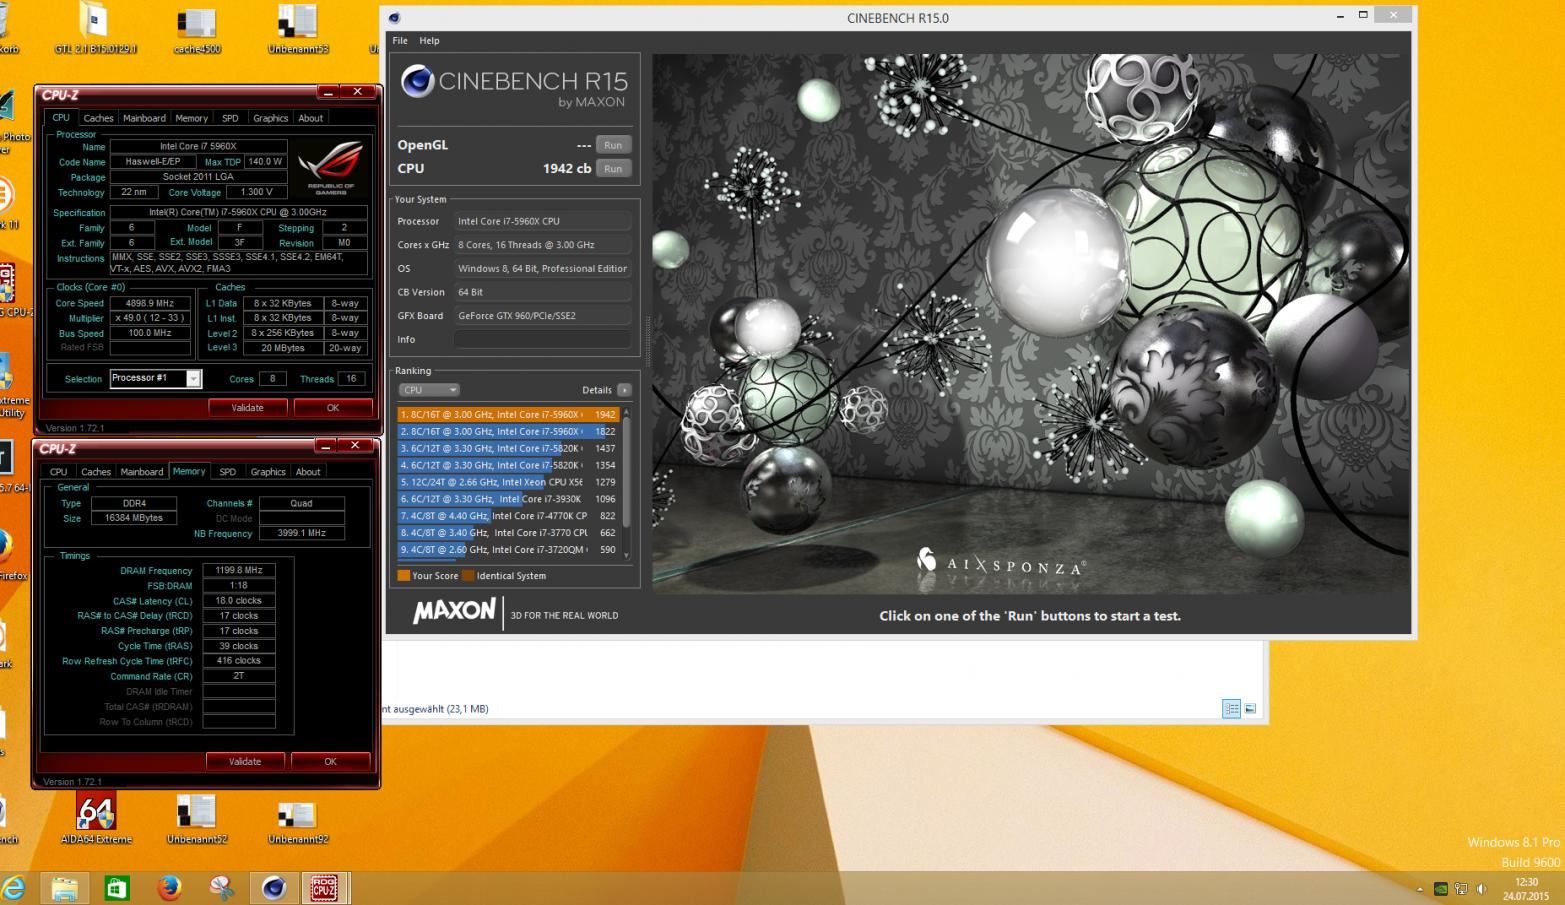Click the ranking list scroll-up arrow

tap(627, 411)
